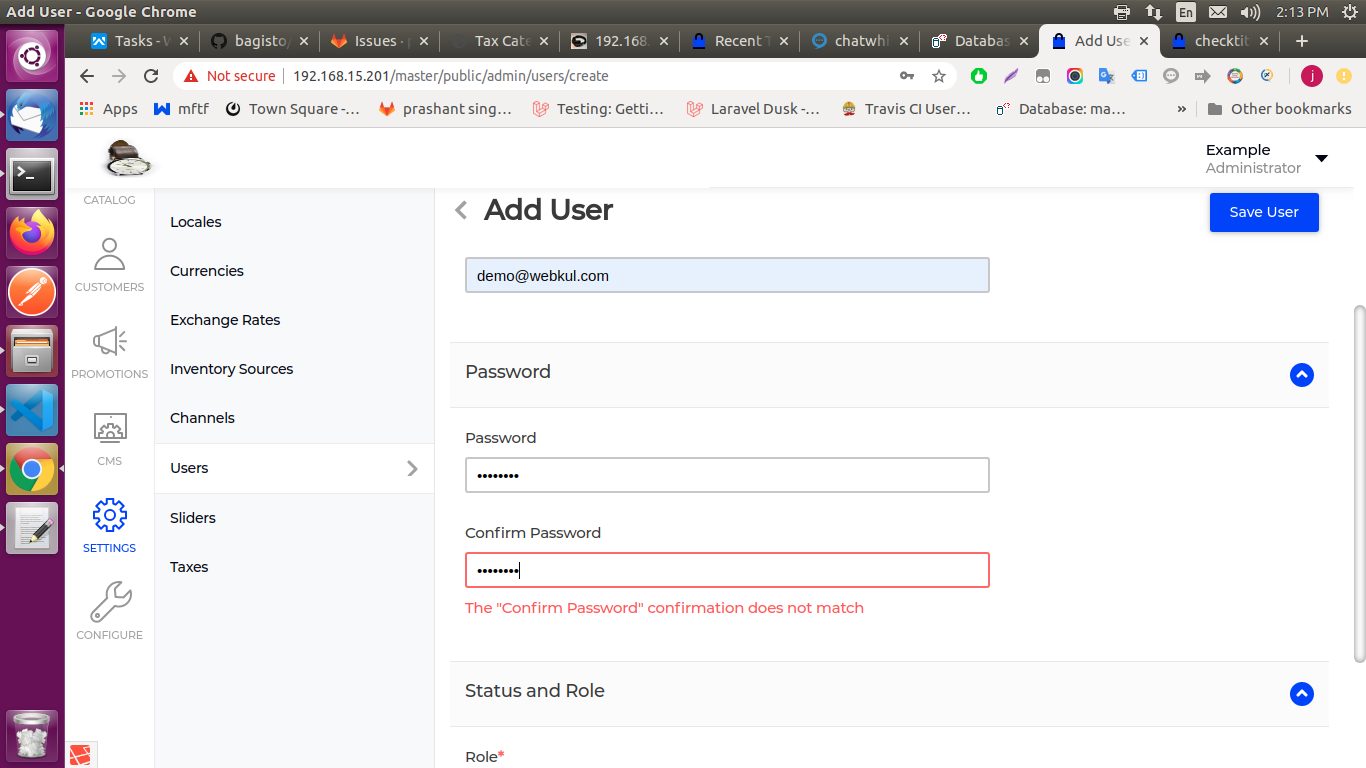Collapse the Status and Role section chevron
Image resolution: width=1366 pixels, height=768 pixels.
click(x=1301, y=694)
